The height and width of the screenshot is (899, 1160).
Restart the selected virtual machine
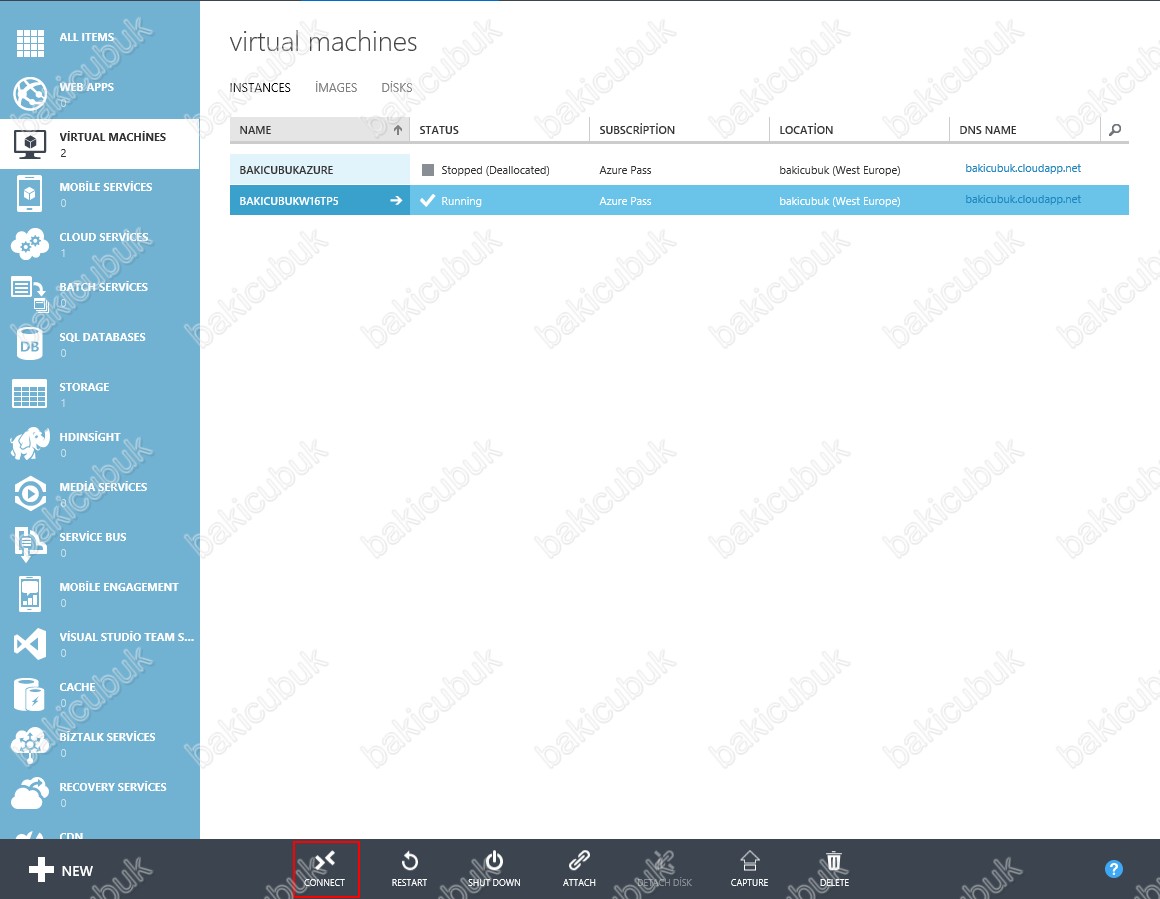click(x=409, y=868)
